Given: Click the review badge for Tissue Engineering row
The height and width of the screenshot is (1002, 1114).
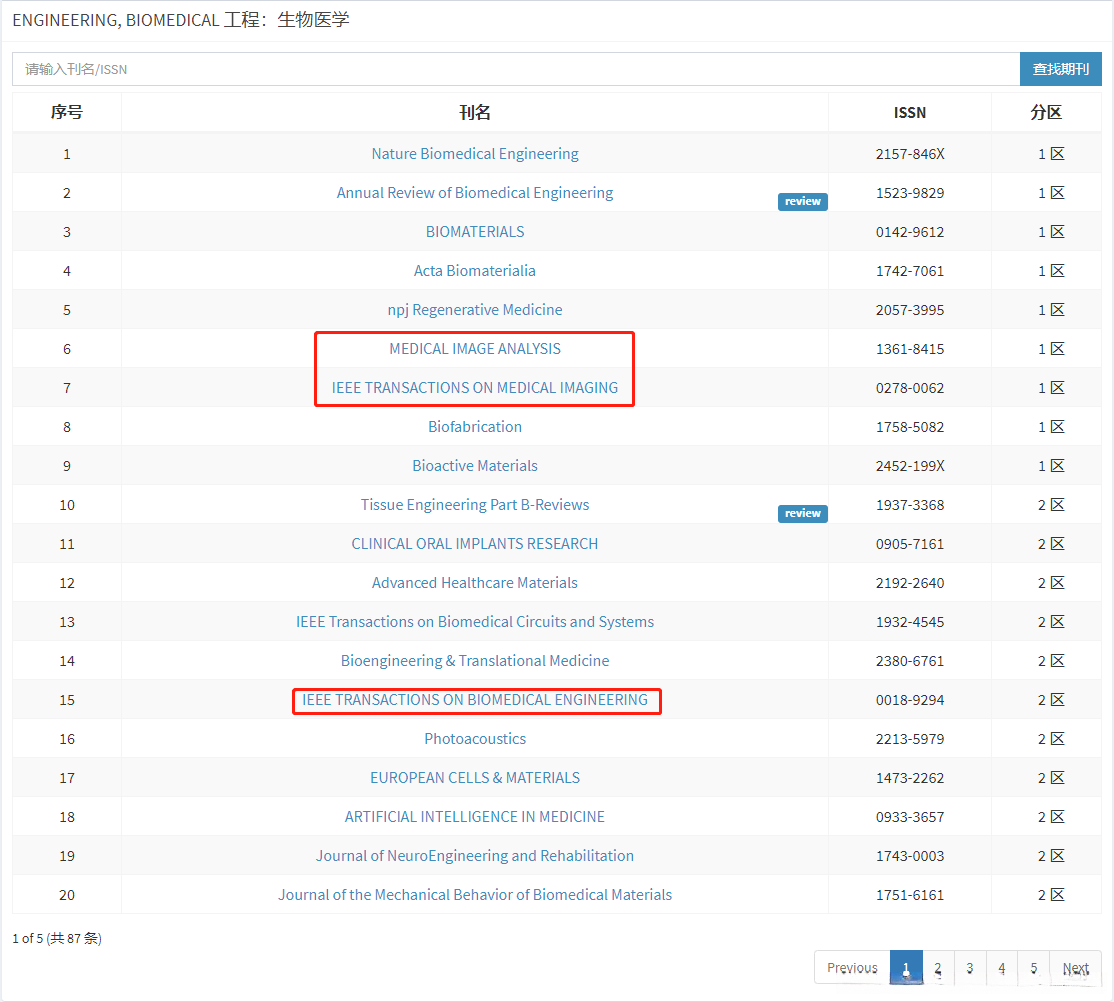Looking at the screenshot, I should pyautogui.click(x=803, y=514).
